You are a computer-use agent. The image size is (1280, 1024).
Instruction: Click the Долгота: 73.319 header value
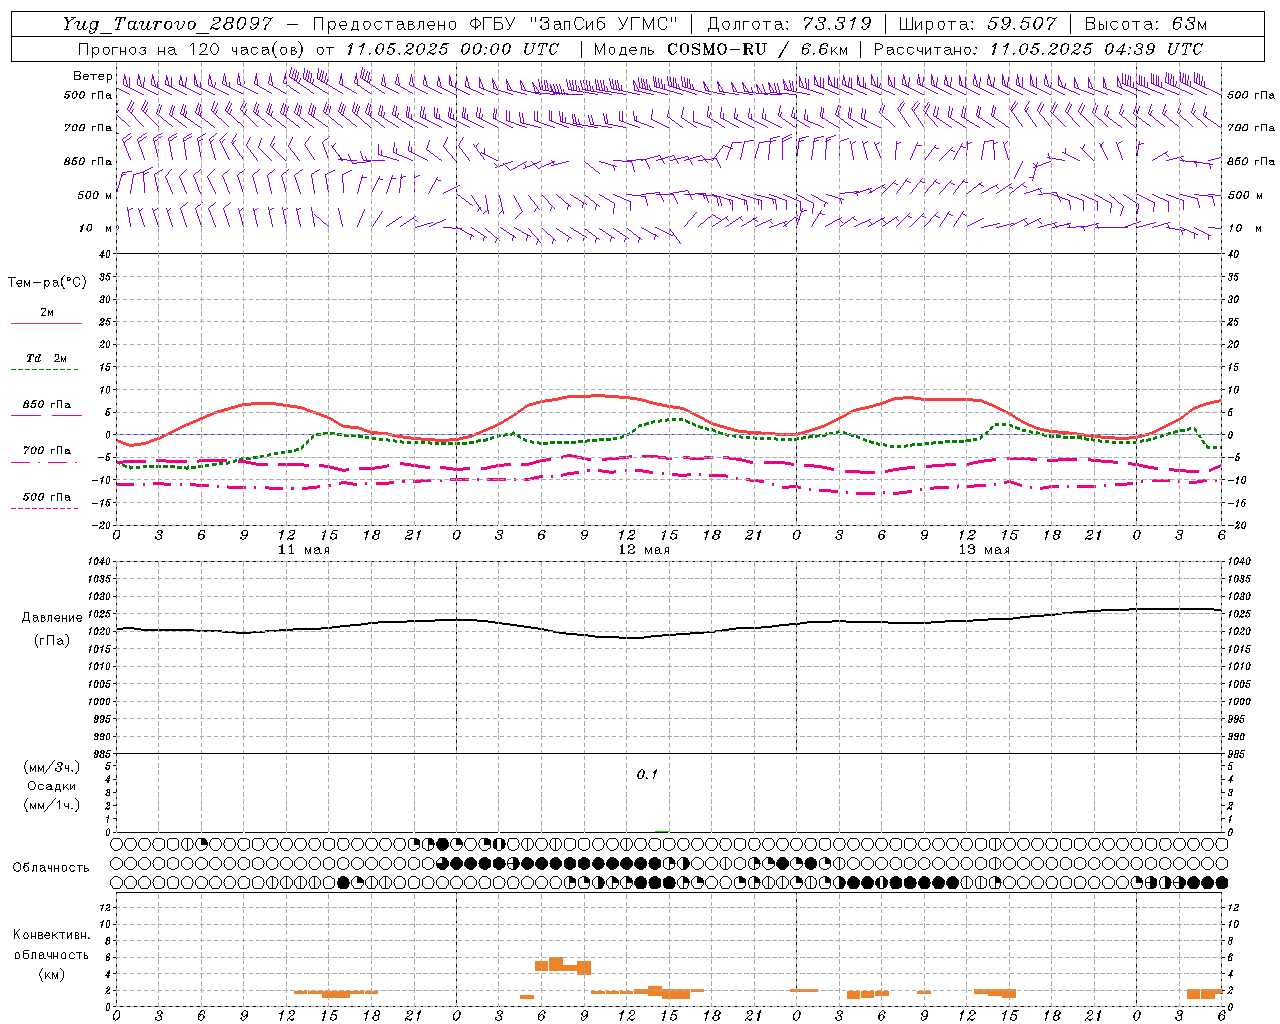[789, 24]
